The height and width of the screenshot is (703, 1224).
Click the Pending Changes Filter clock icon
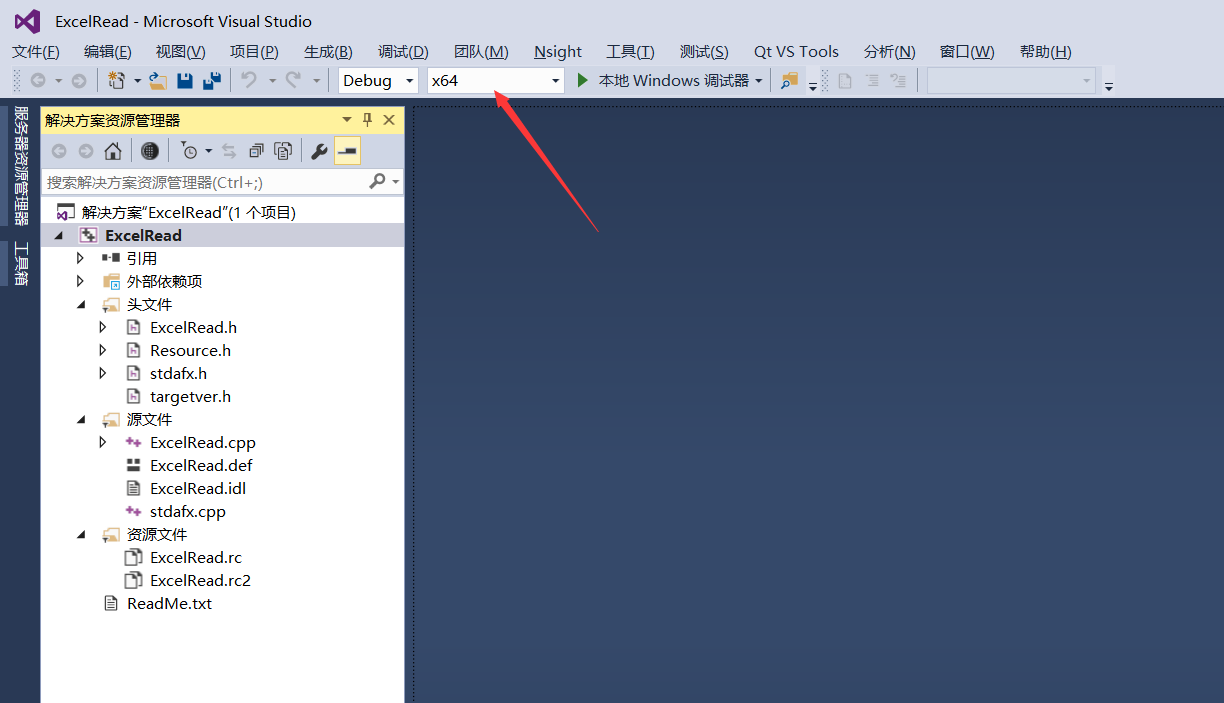click(x=188, y=151)
